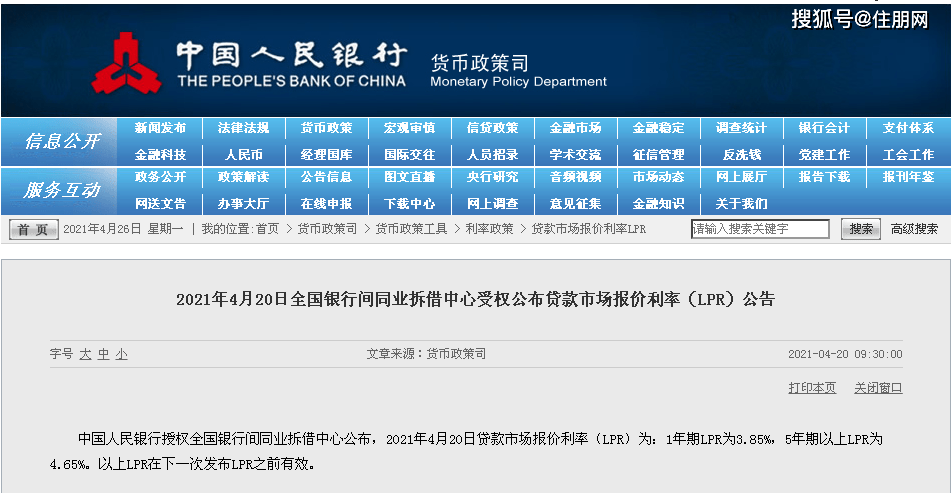The height and width of the screenshot is (493, 952).
Task: Click the LPR announcement title
Action: tap(476, 299)
